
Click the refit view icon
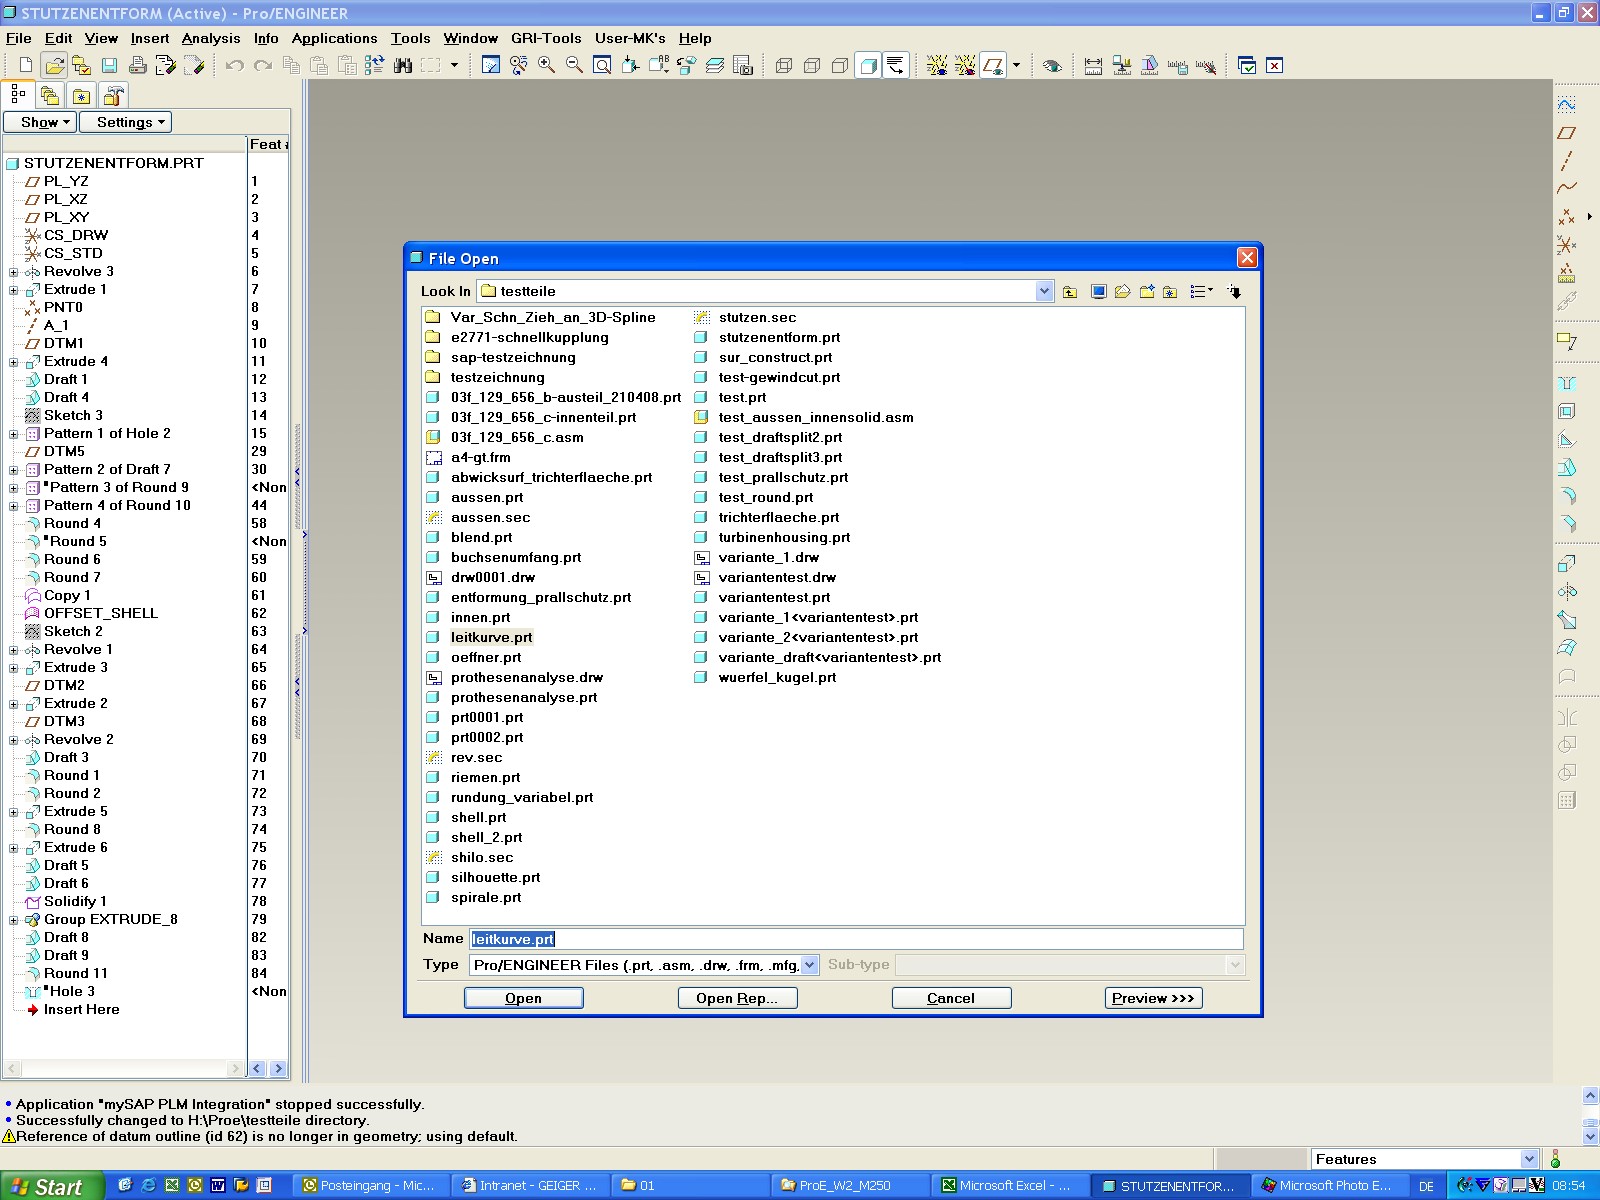[602, 65]
